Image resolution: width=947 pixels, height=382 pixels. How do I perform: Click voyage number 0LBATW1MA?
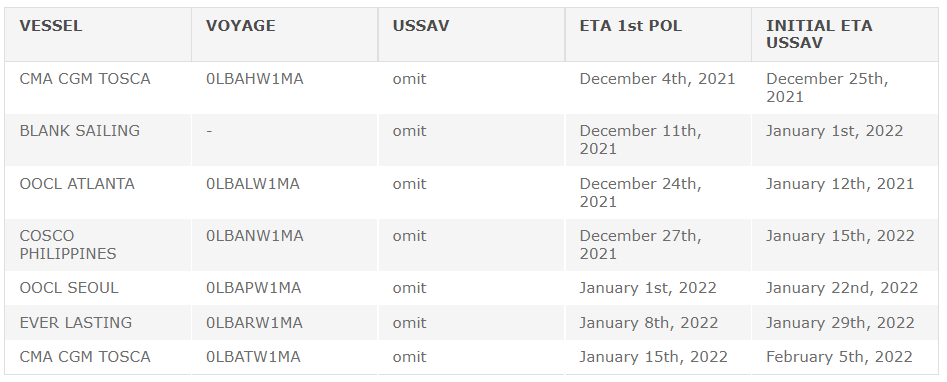[253, 357]
